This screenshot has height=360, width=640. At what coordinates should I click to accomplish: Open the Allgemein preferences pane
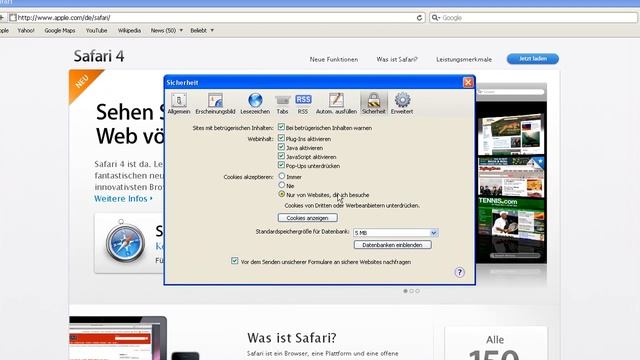tap(179, 103)
